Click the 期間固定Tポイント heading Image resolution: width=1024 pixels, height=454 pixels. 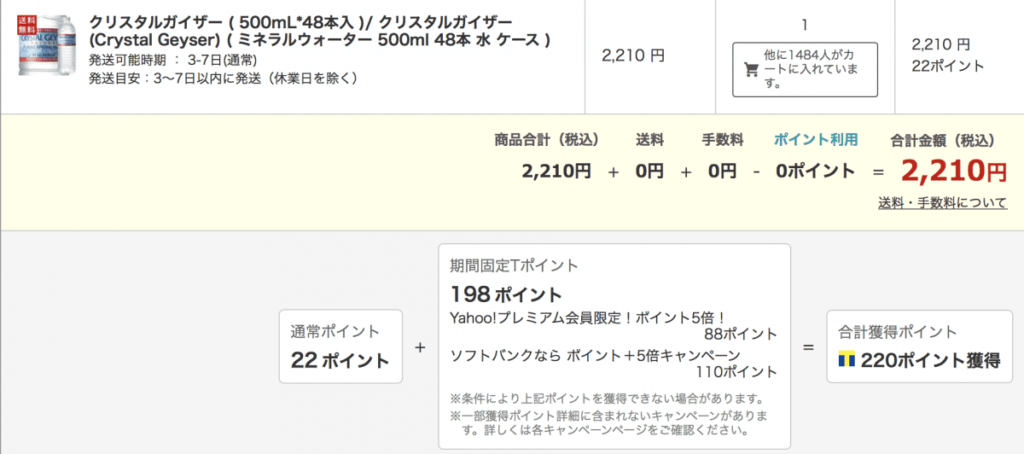point(514,266)
